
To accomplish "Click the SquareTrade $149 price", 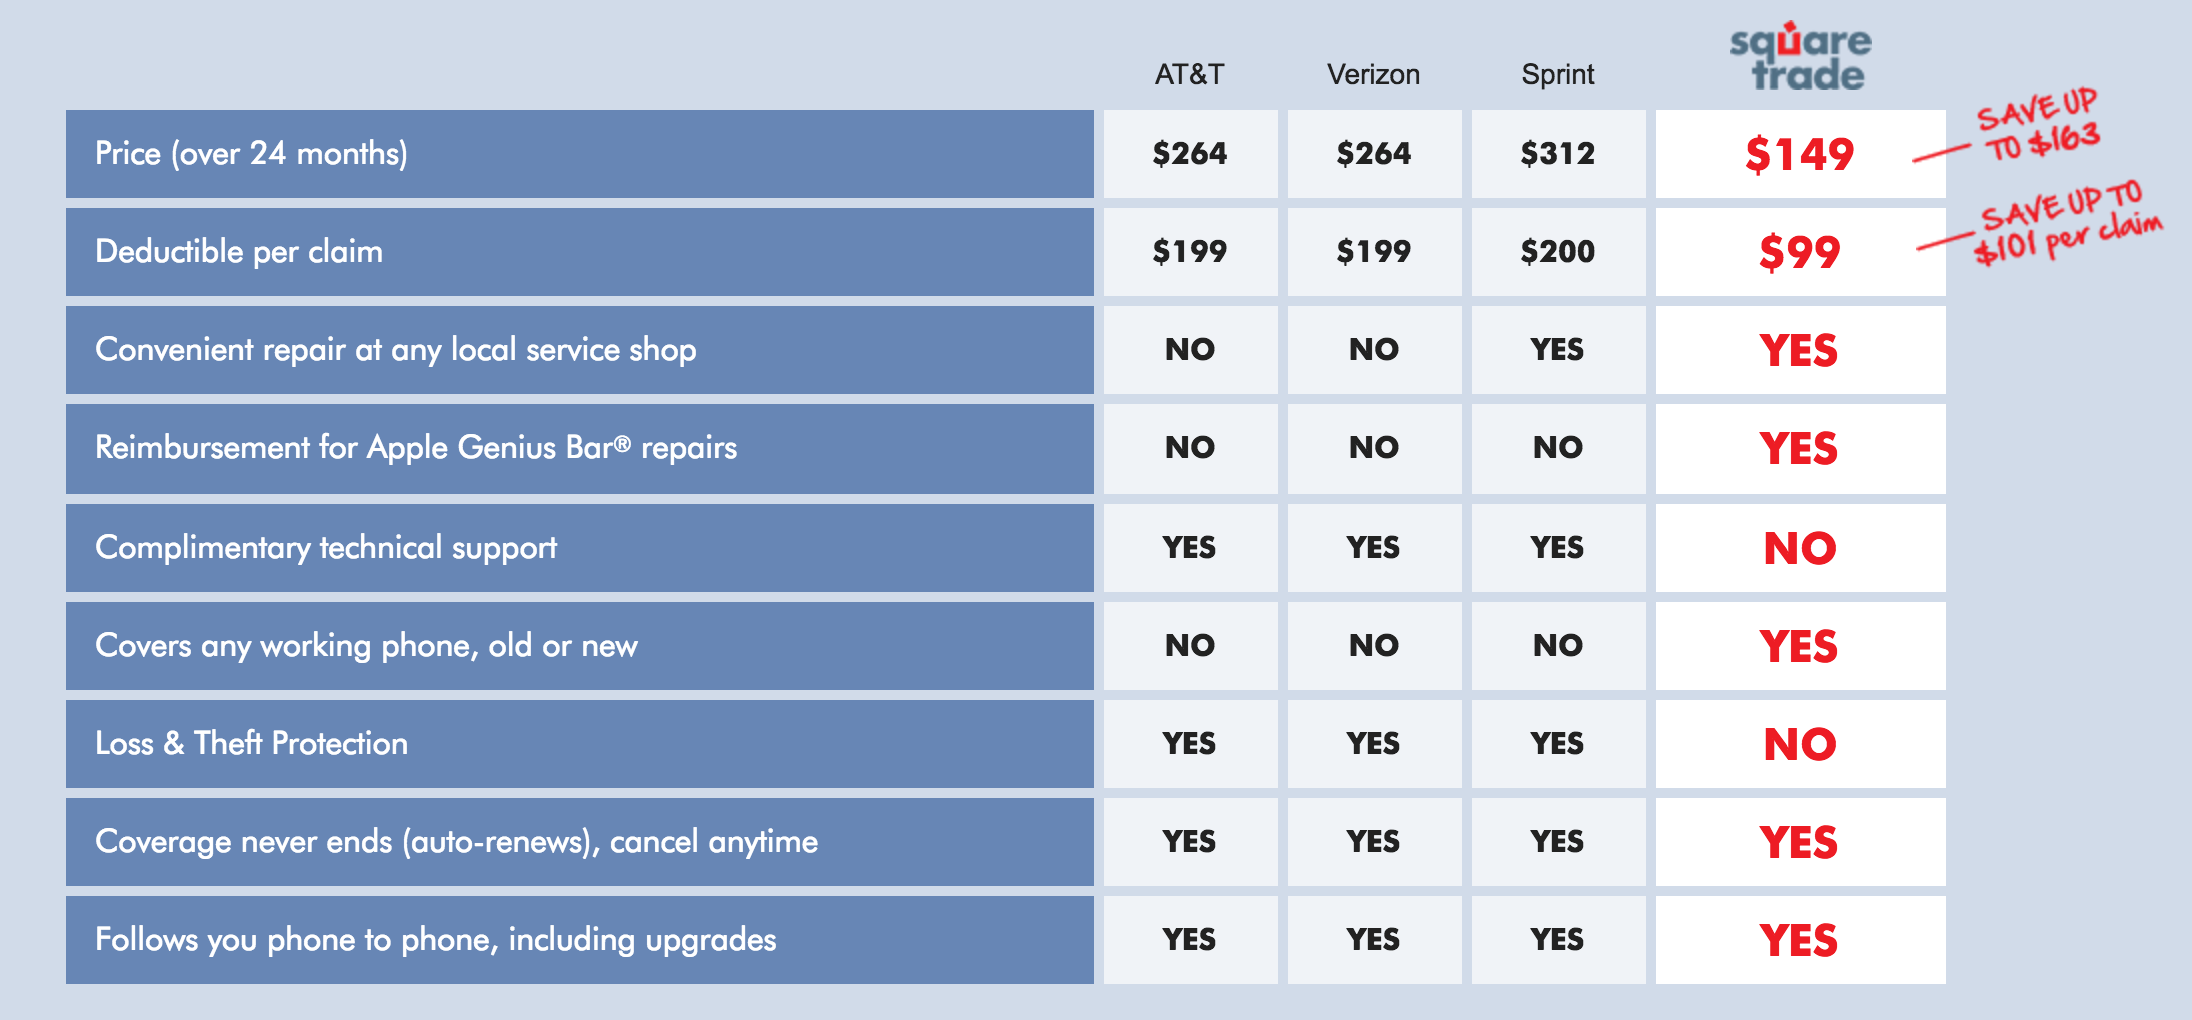I will [x=1799, y=154].
